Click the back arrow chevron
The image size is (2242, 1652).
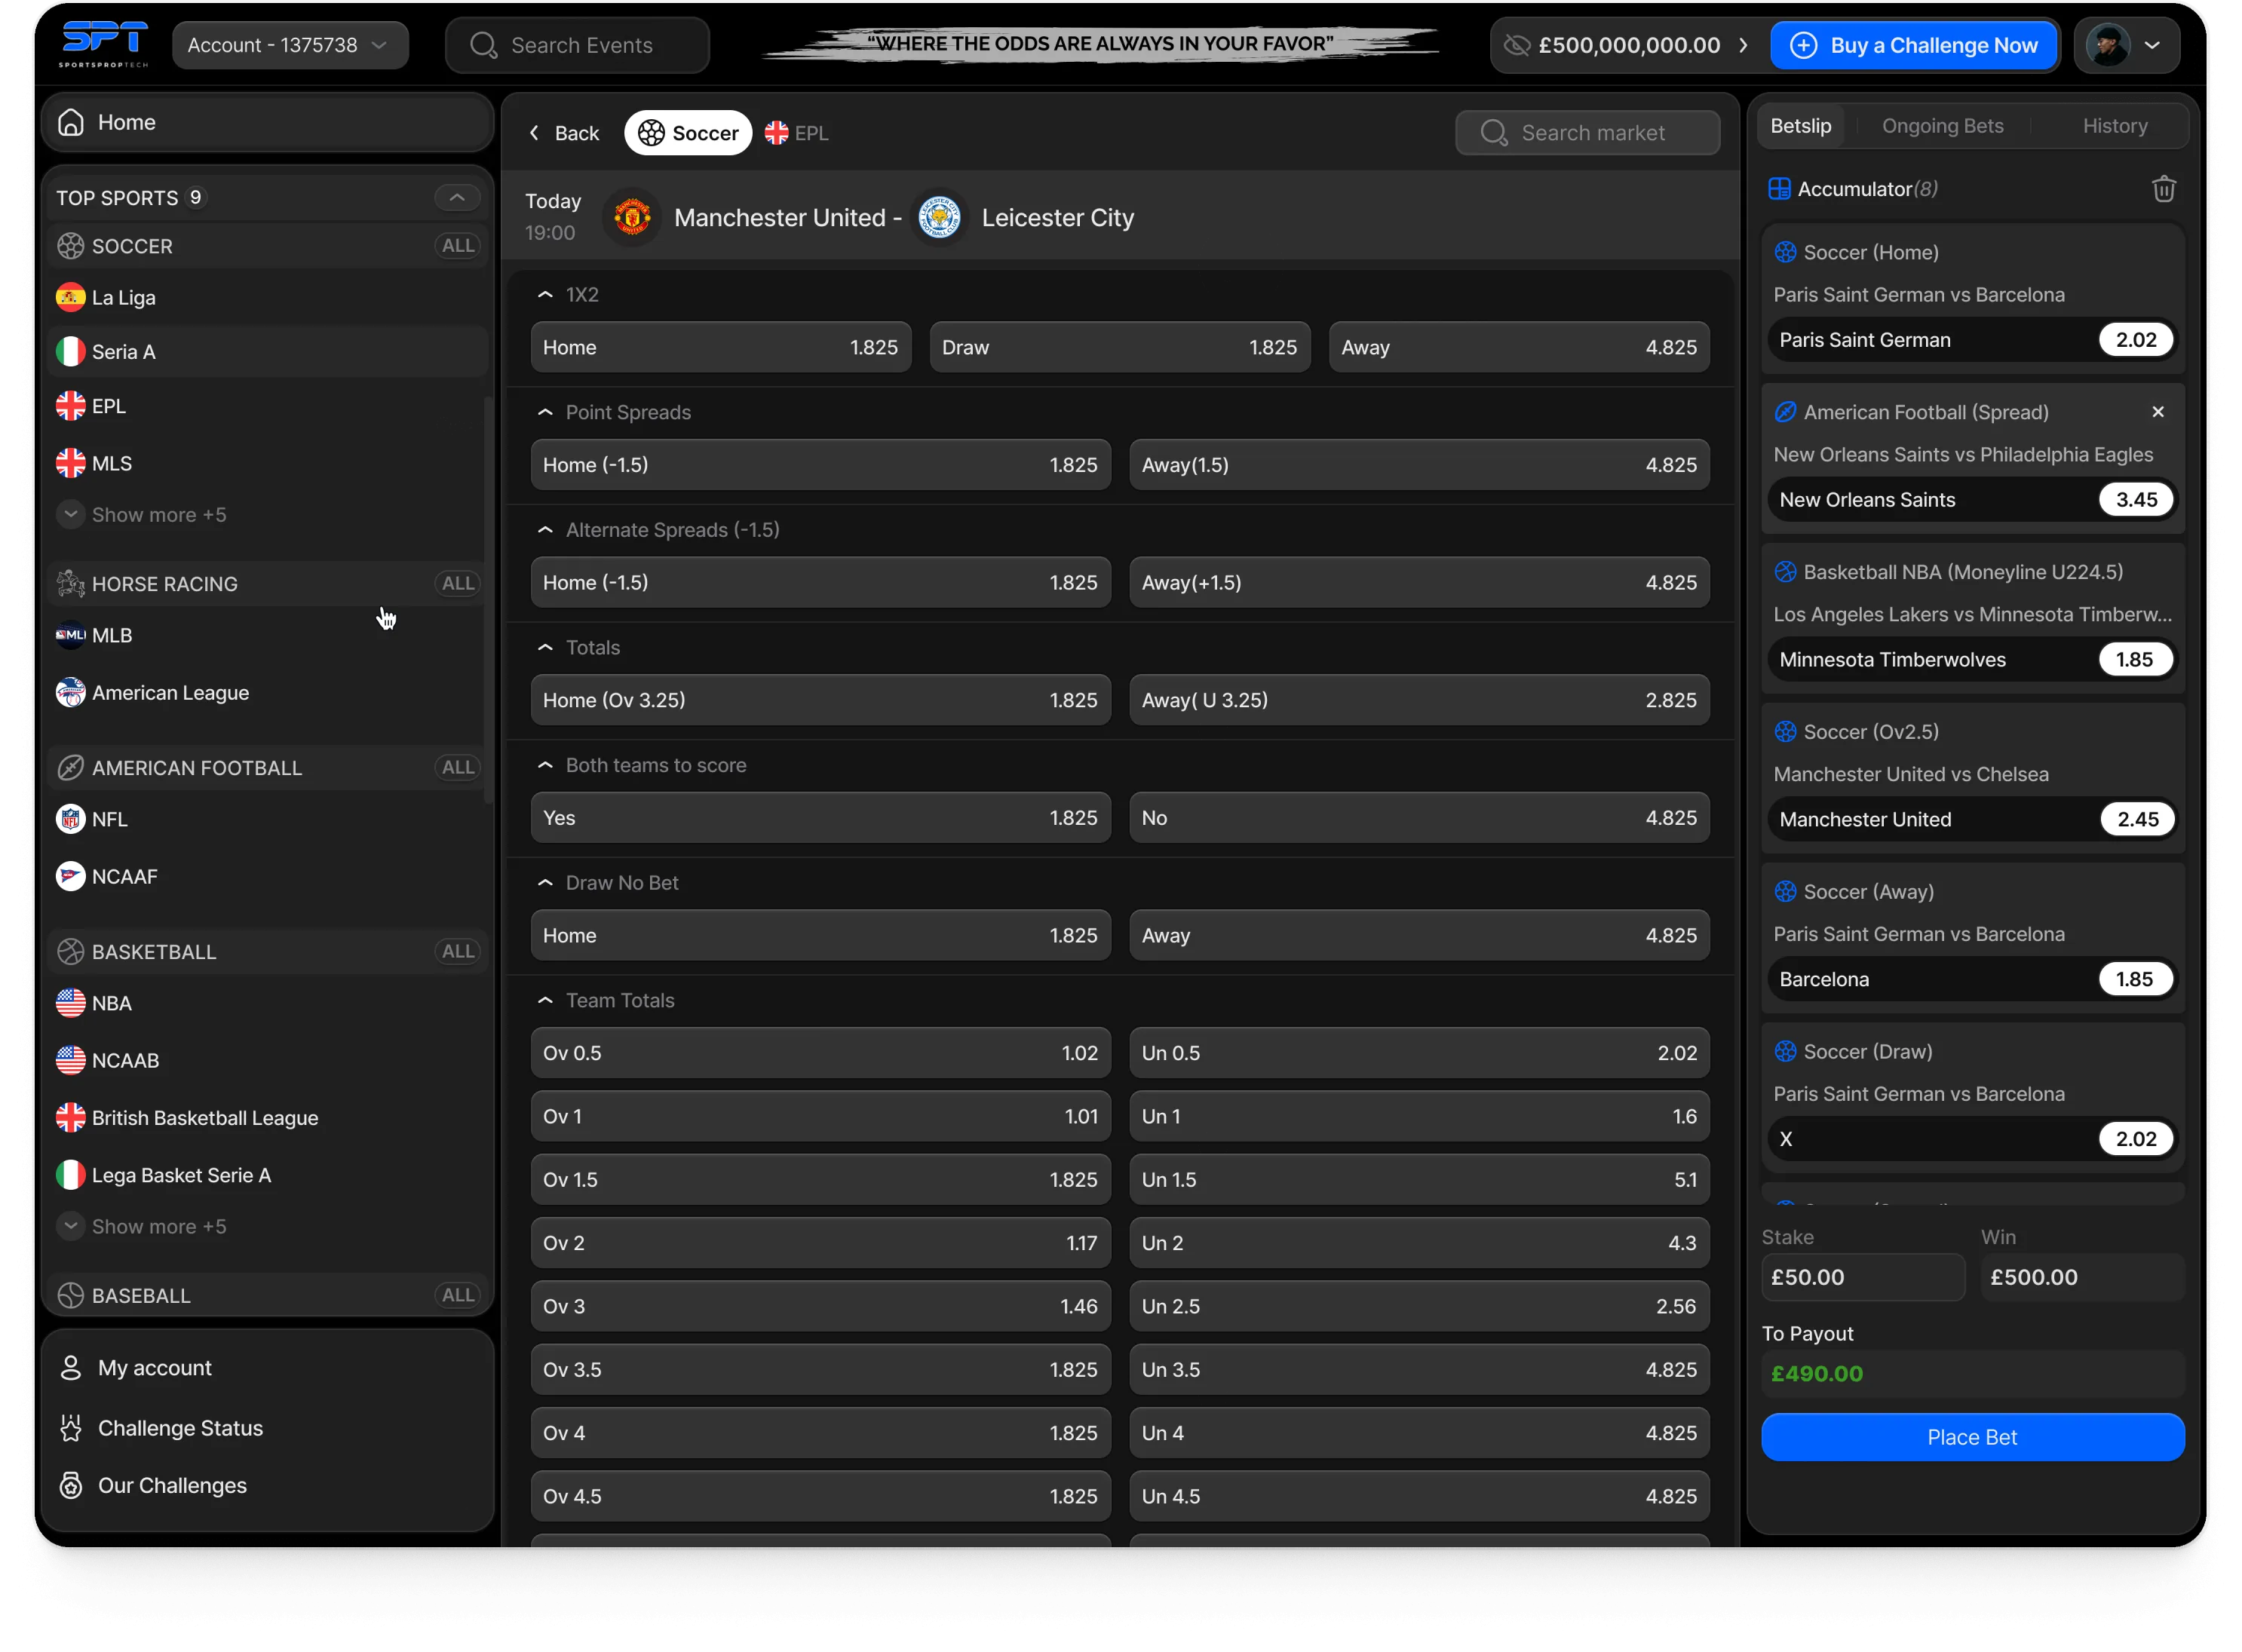tap(534, 133)
